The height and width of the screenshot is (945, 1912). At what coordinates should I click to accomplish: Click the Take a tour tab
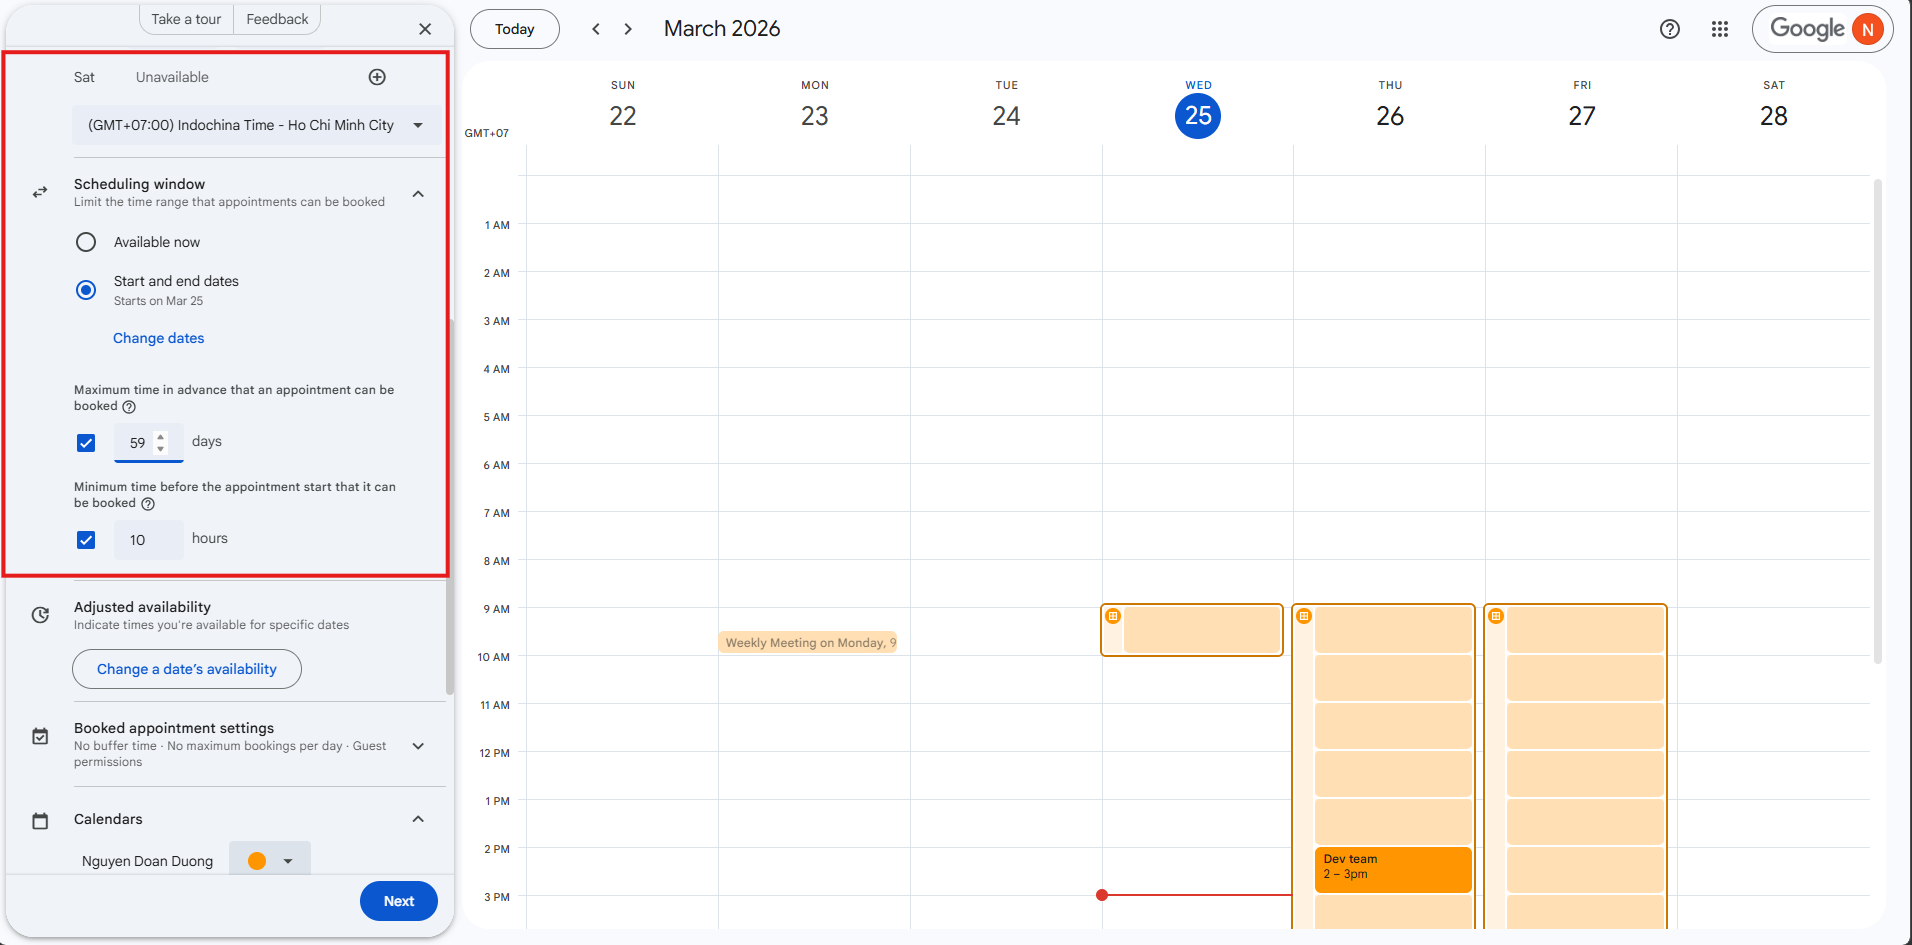click(186, 19)
